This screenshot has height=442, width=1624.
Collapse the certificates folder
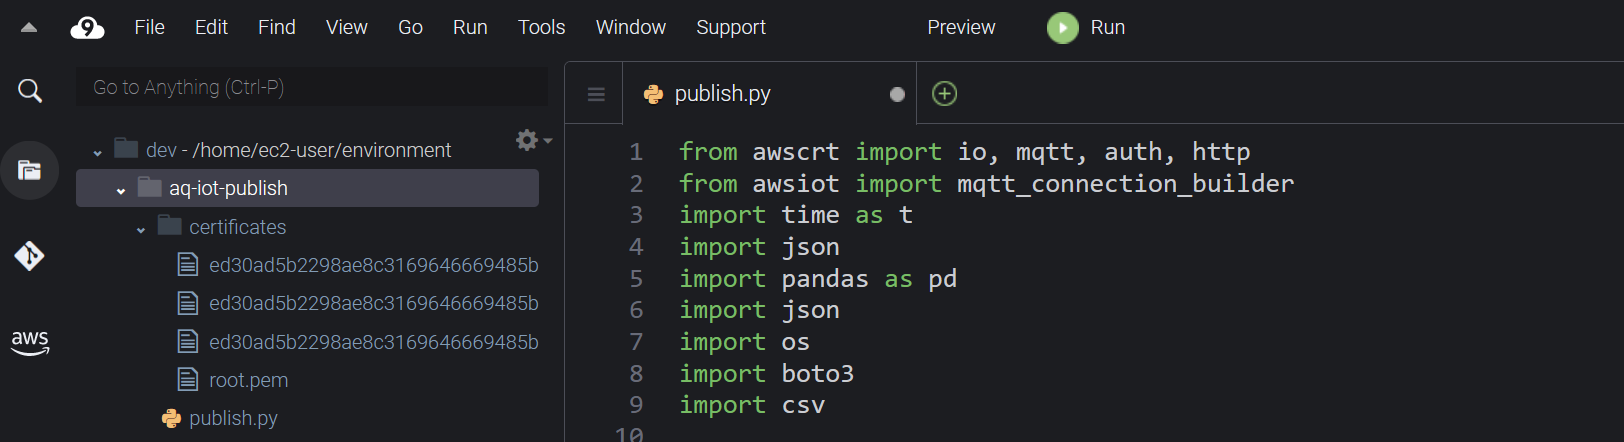click(141, 230)
